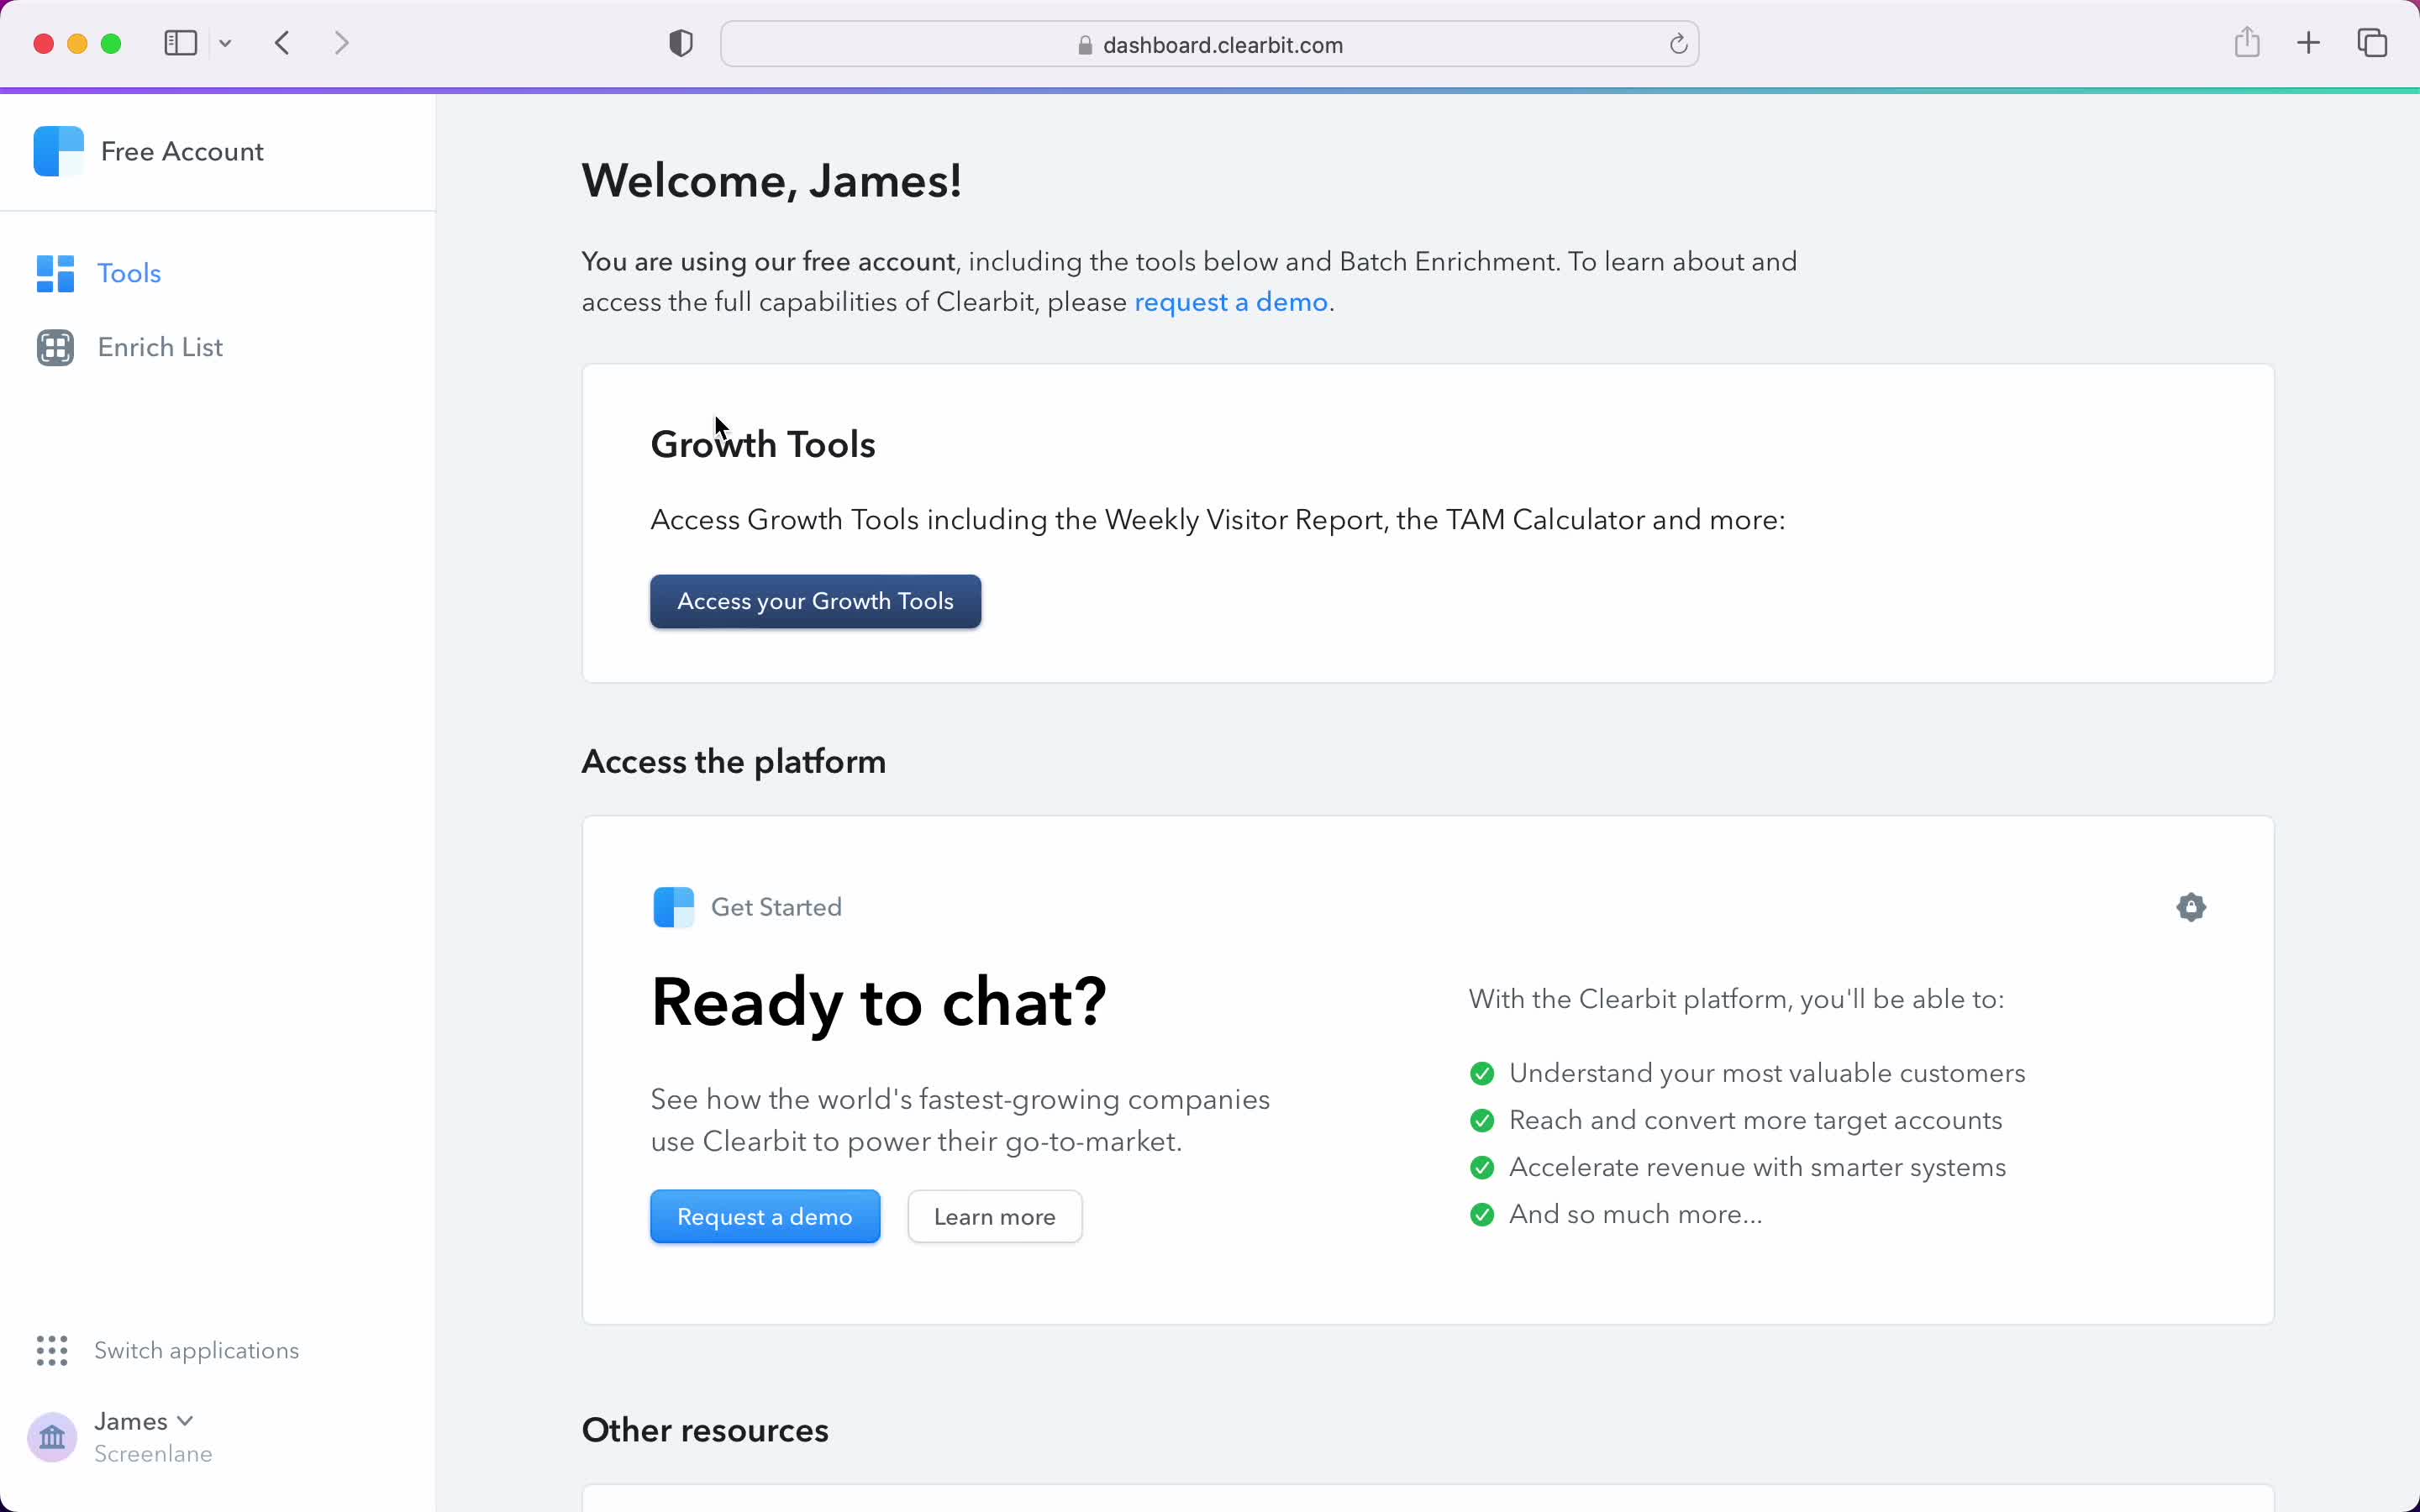Click the browser Shield privacy icon
This screenshot has width=2420, height=1512.
(x=681, y=44)
